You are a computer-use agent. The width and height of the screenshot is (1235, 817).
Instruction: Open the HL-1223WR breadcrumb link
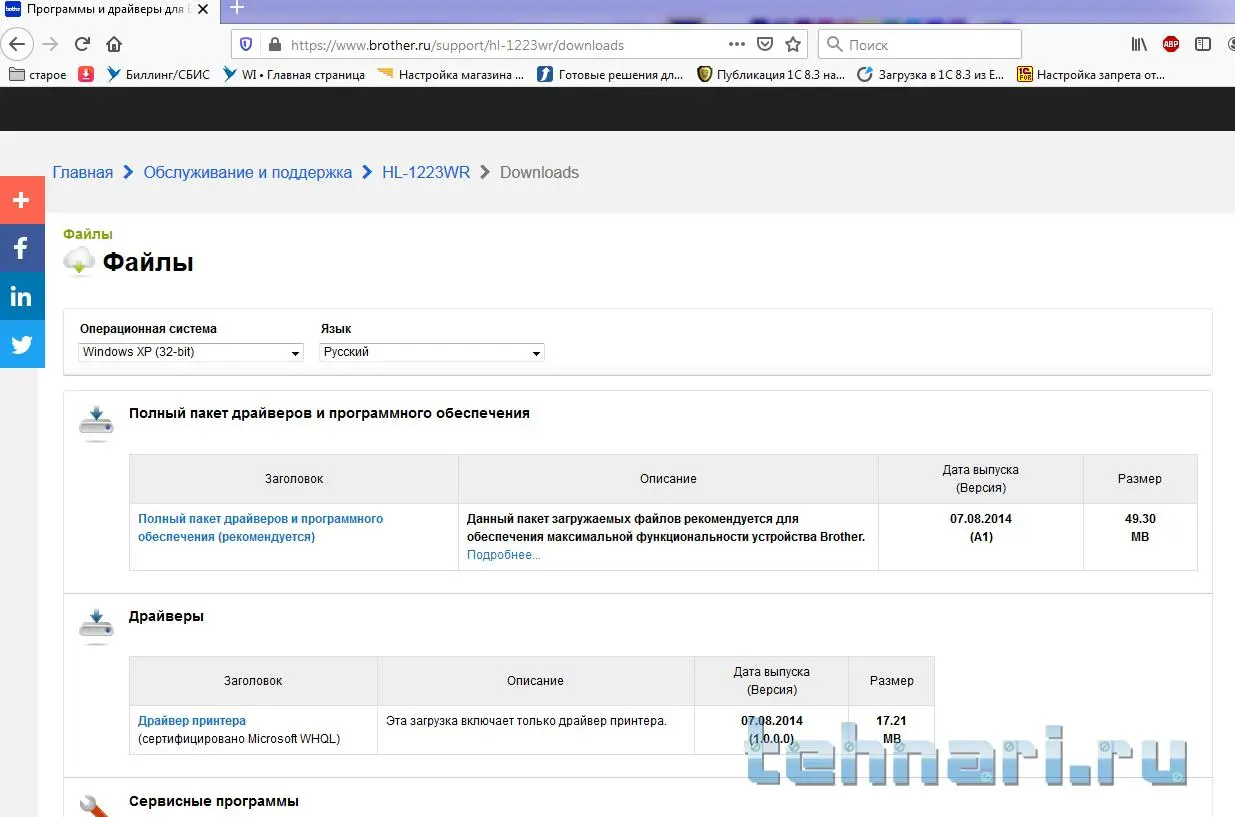pyautogui.click(x=426, y=172)
